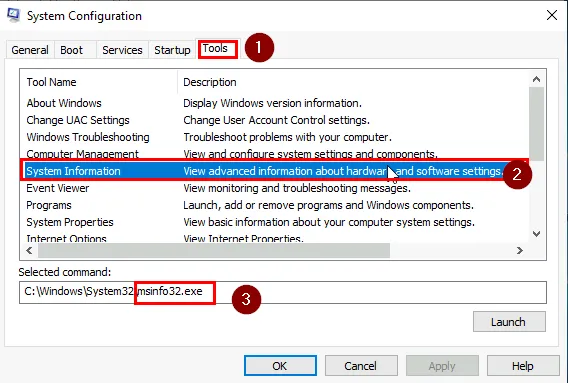Select the Windows Troubleshooting row
This screenshot has height=383, width=568.
coord(274,137)
